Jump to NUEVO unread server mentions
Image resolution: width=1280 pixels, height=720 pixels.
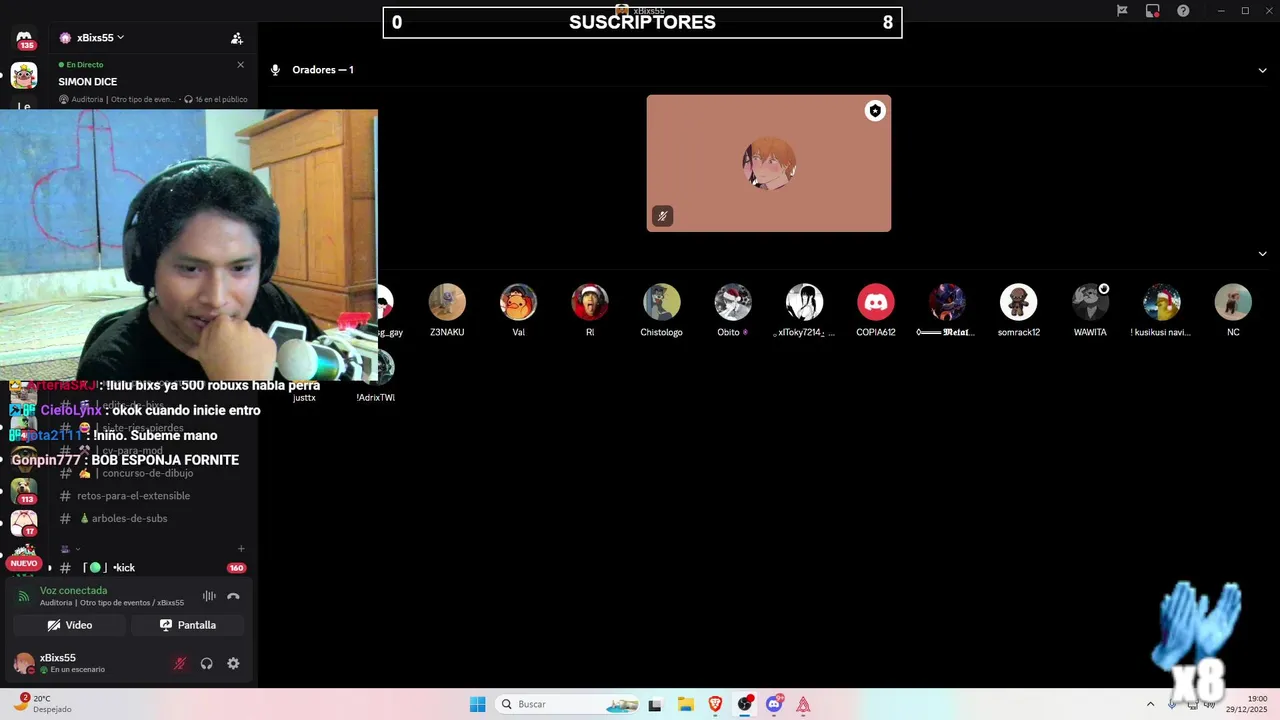24,563
